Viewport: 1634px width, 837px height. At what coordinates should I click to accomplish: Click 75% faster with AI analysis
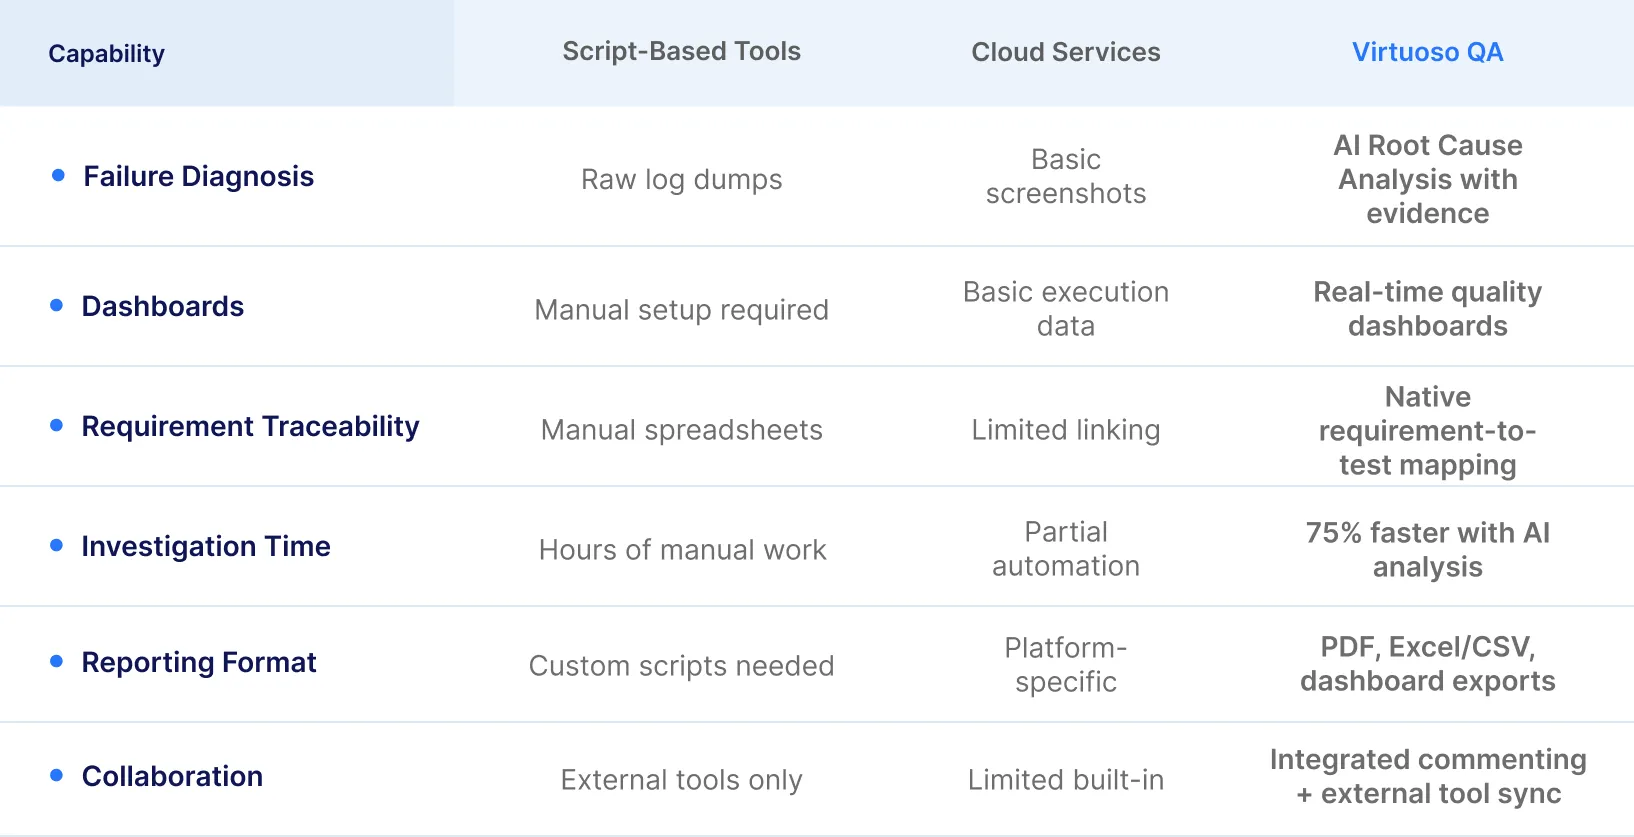point(1428,550)
